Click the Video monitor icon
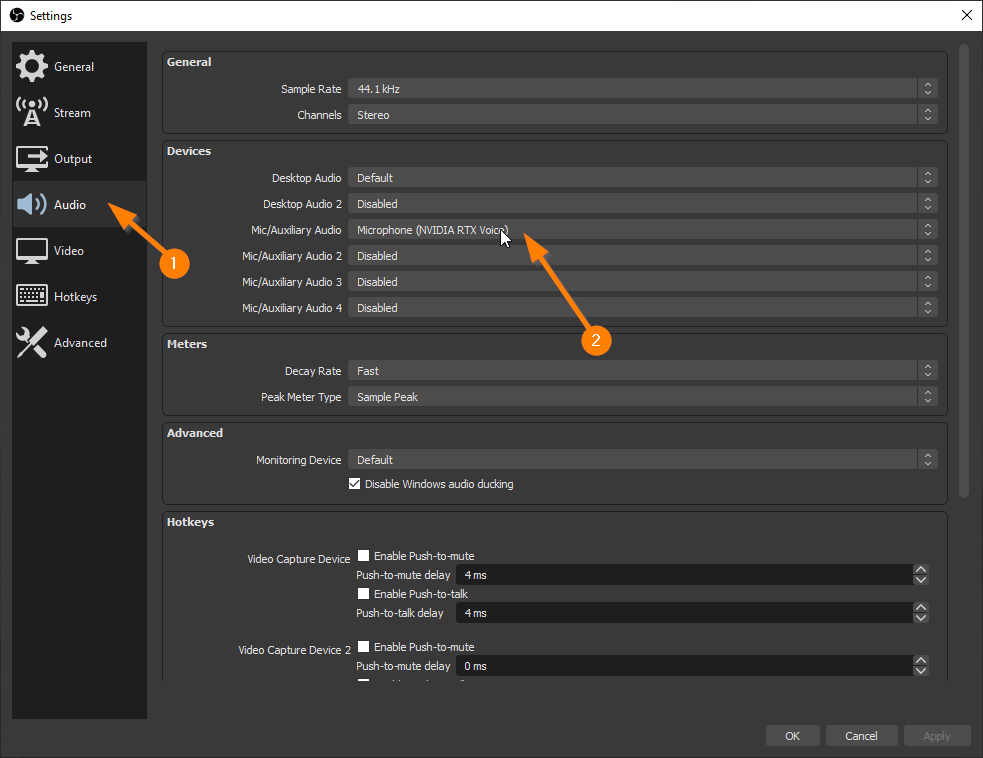The image size is (983, 758). pyautogui.click(x=31, y=251)
